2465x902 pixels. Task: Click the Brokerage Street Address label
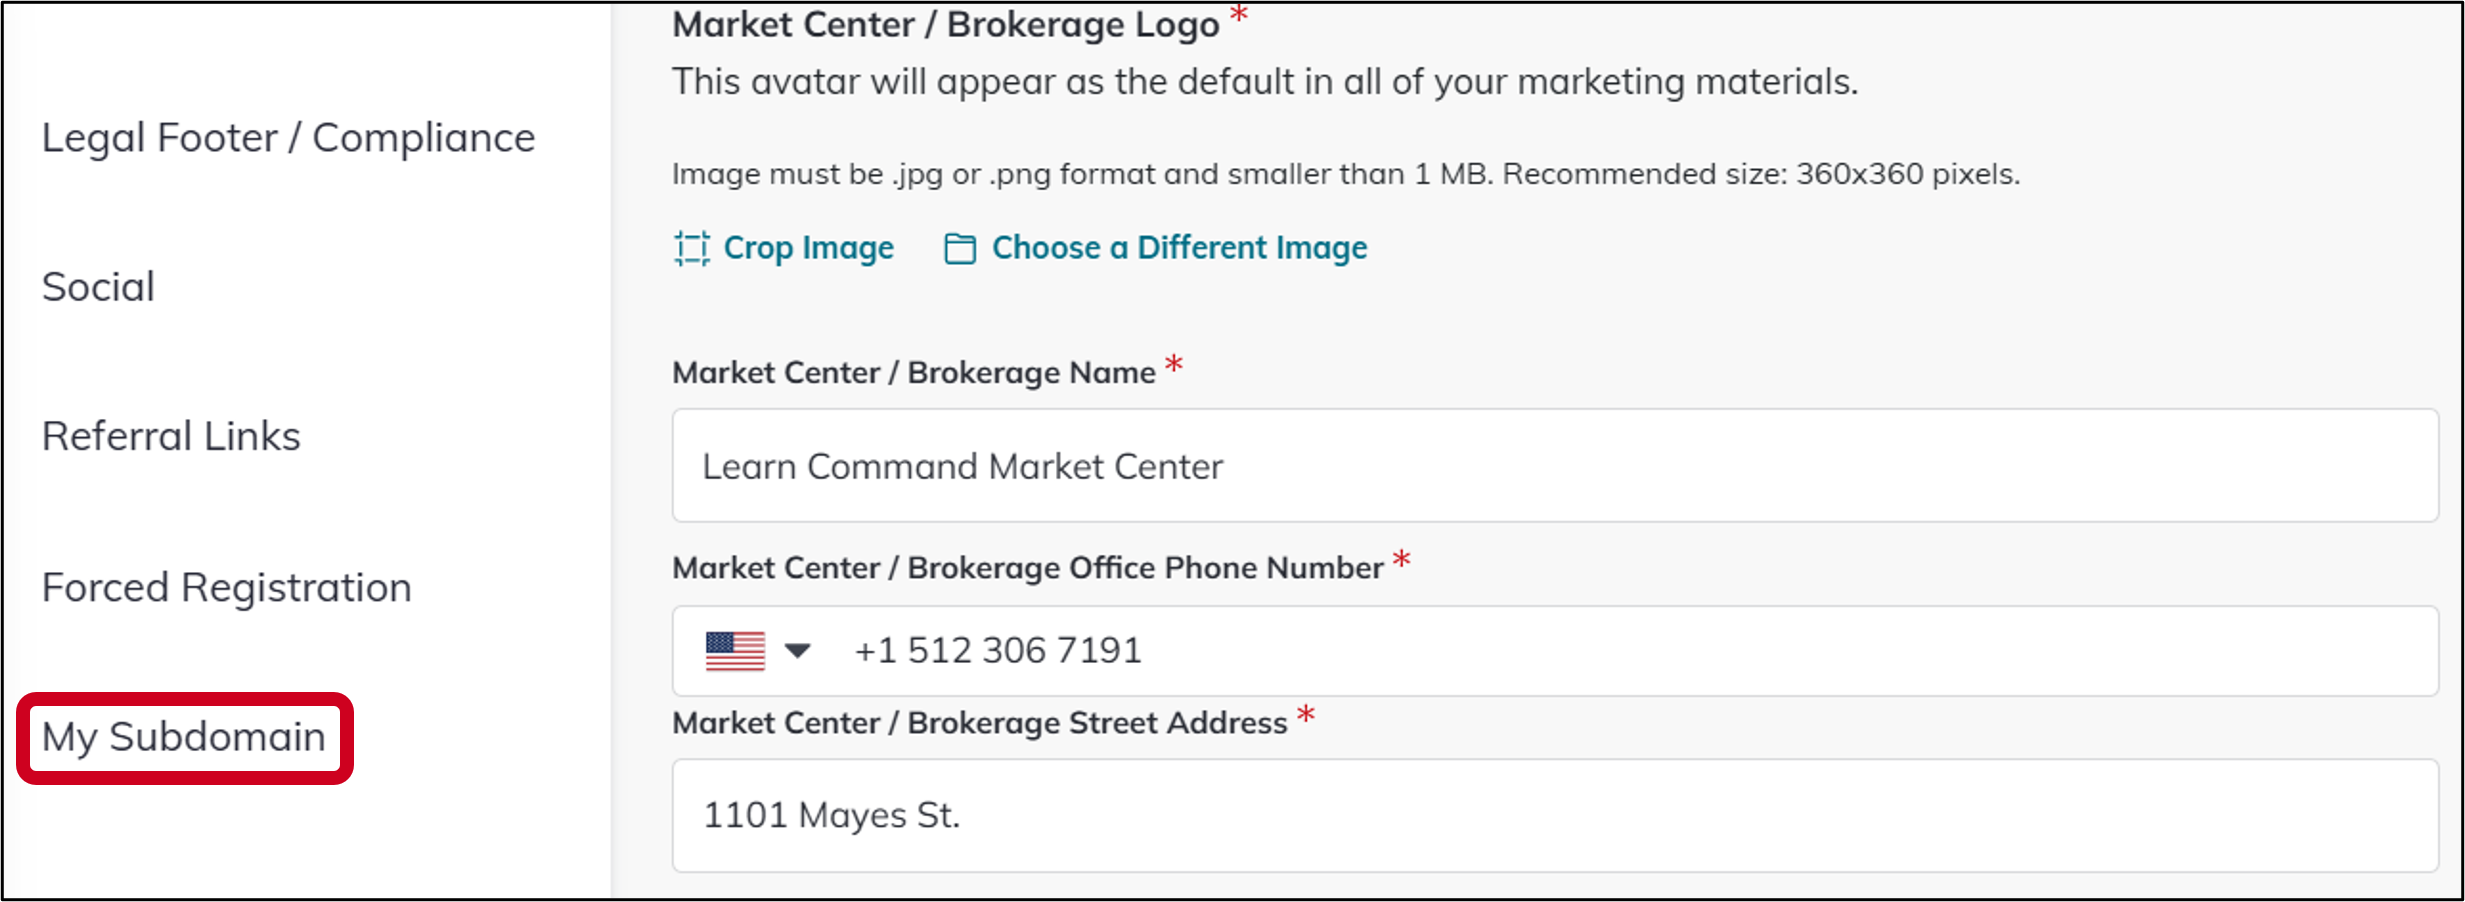(x=979, y=723)
